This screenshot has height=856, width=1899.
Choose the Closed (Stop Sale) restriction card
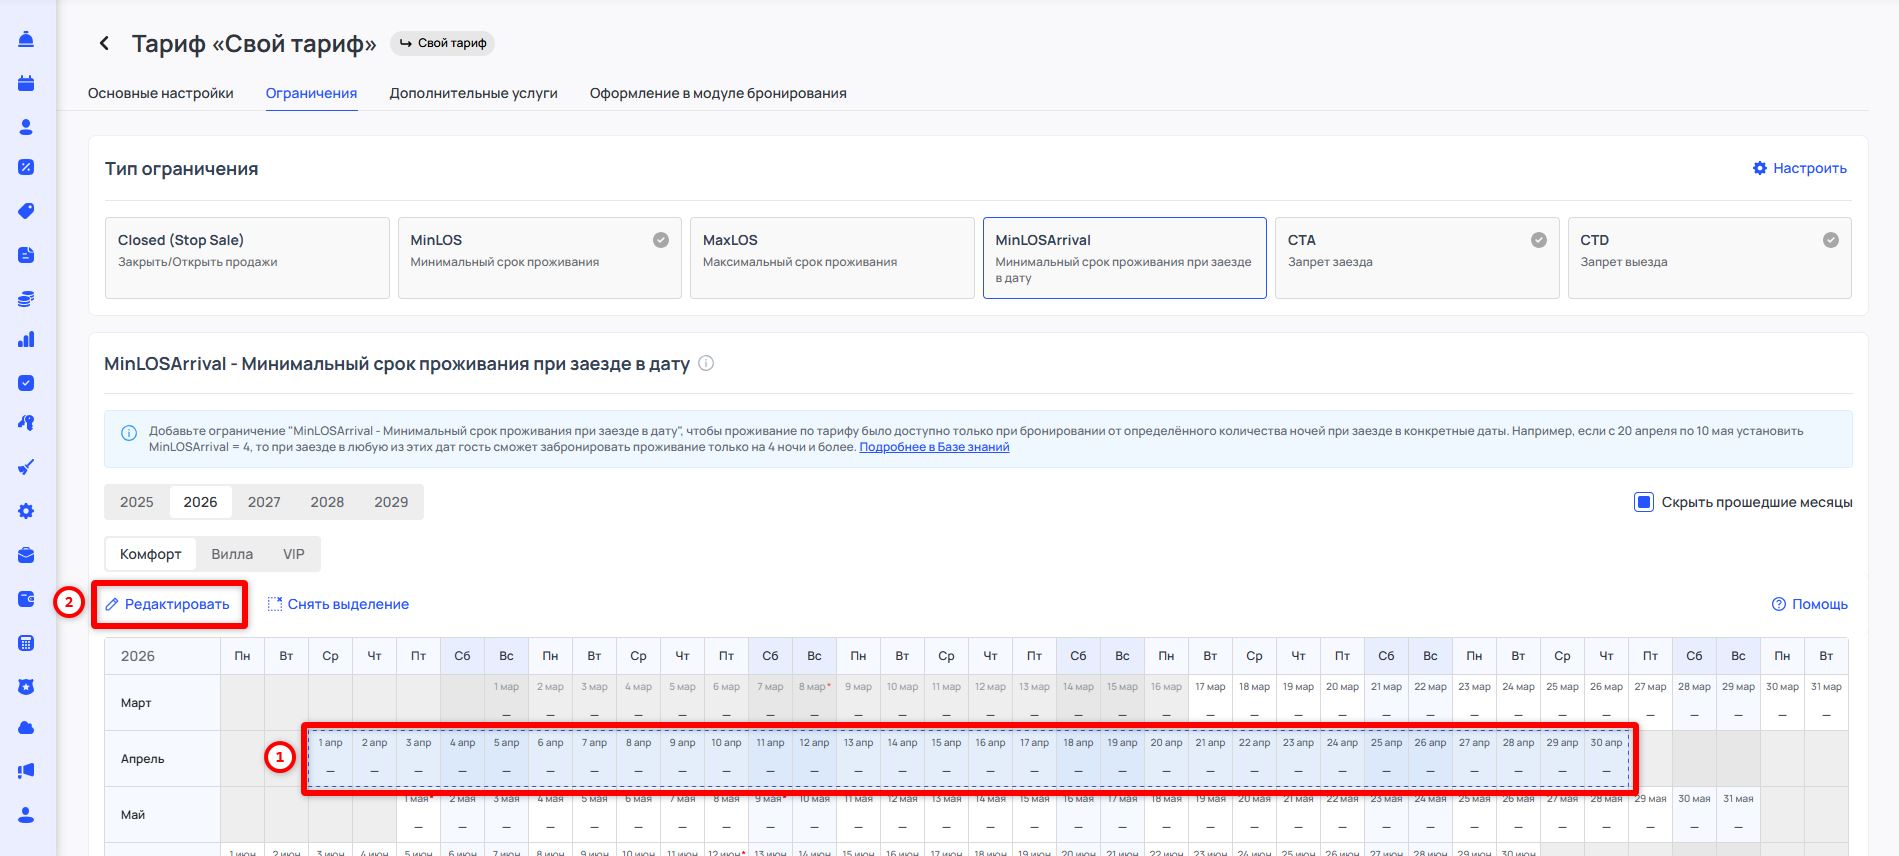point(247,258)
